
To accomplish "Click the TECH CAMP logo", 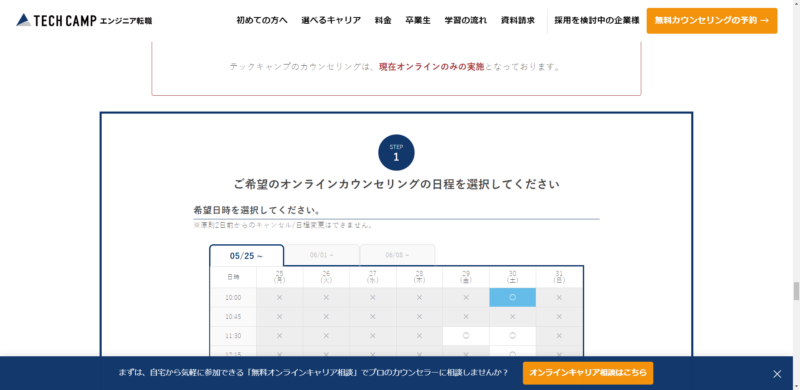I will (84, 20).
